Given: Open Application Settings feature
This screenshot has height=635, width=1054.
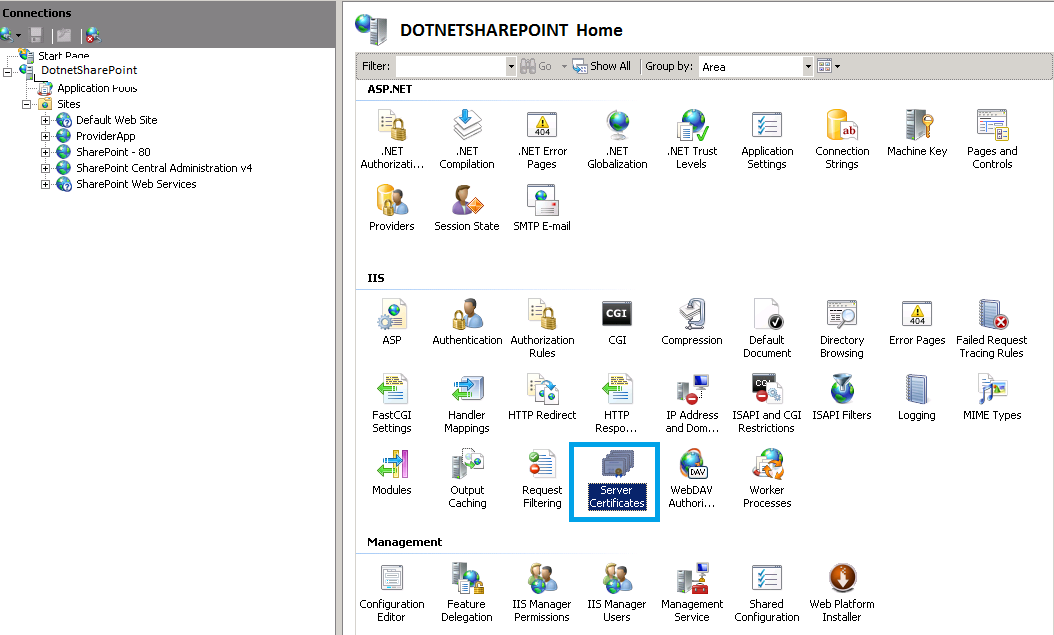Looking at the screenshot, I should [x=767, y=139].
